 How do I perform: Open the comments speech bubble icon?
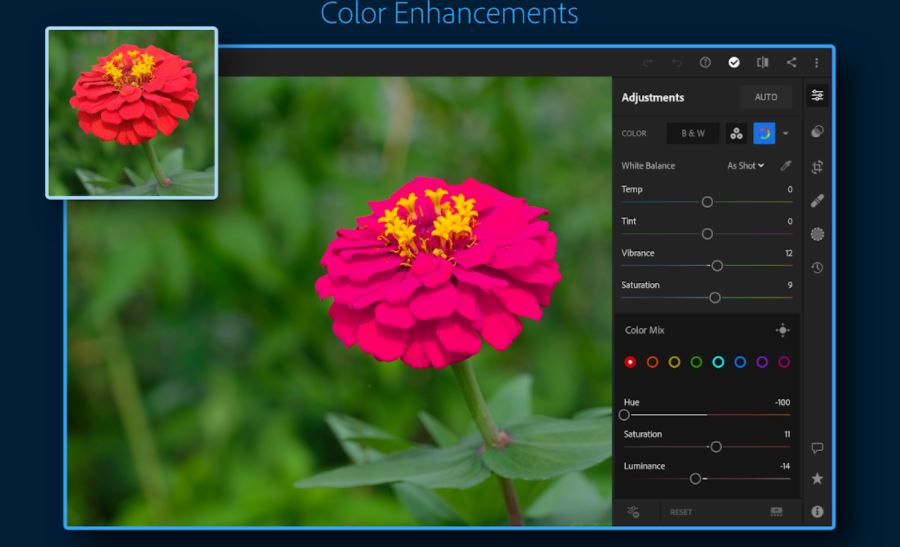coord(817,448)
